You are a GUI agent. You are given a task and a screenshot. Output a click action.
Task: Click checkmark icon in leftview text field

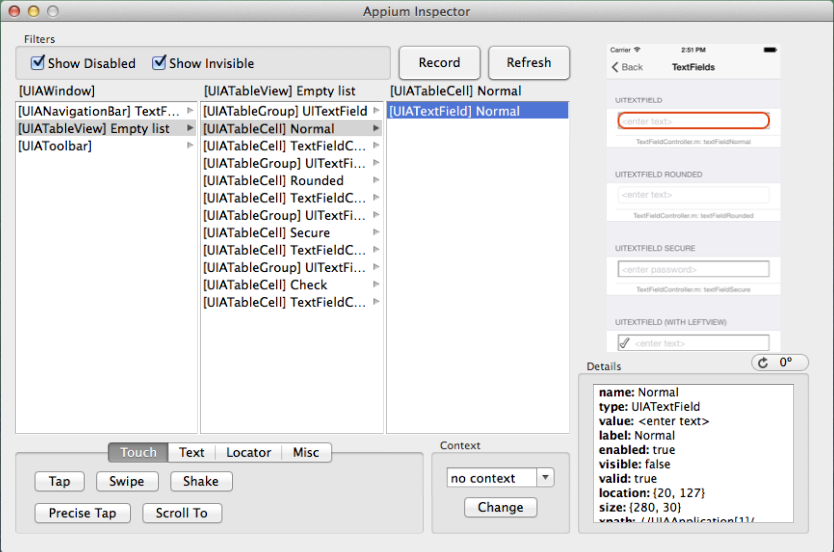tap(624, 343)
